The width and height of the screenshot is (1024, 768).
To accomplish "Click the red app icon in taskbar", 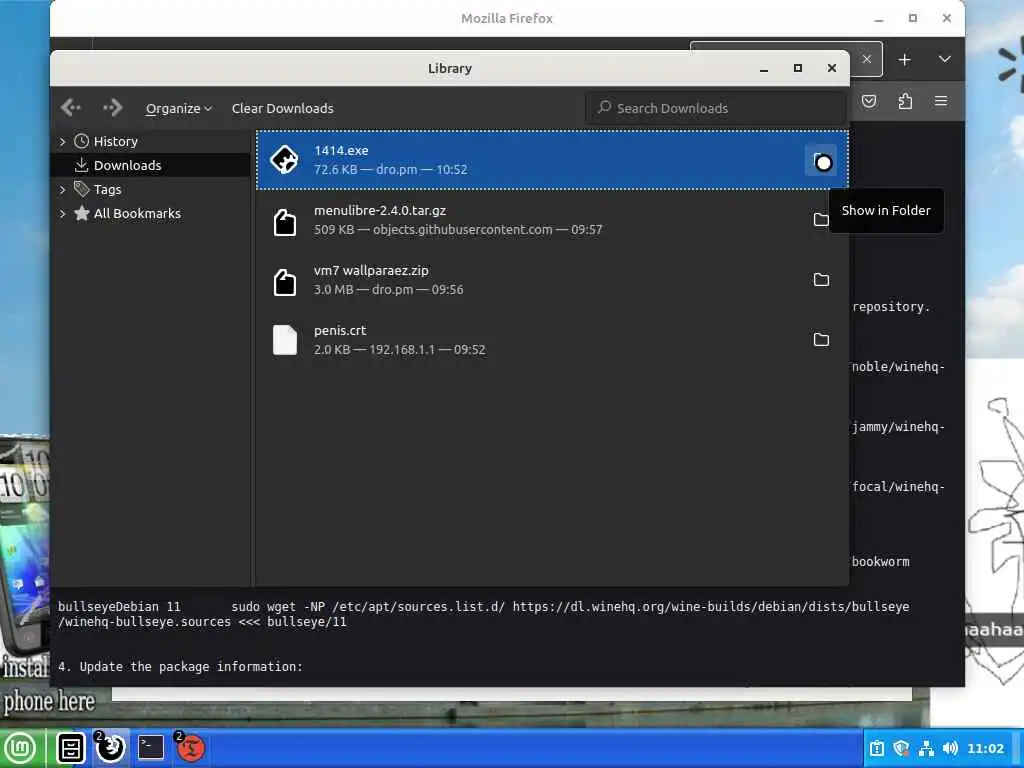I will pyautogui.click(x=190, y=747).
